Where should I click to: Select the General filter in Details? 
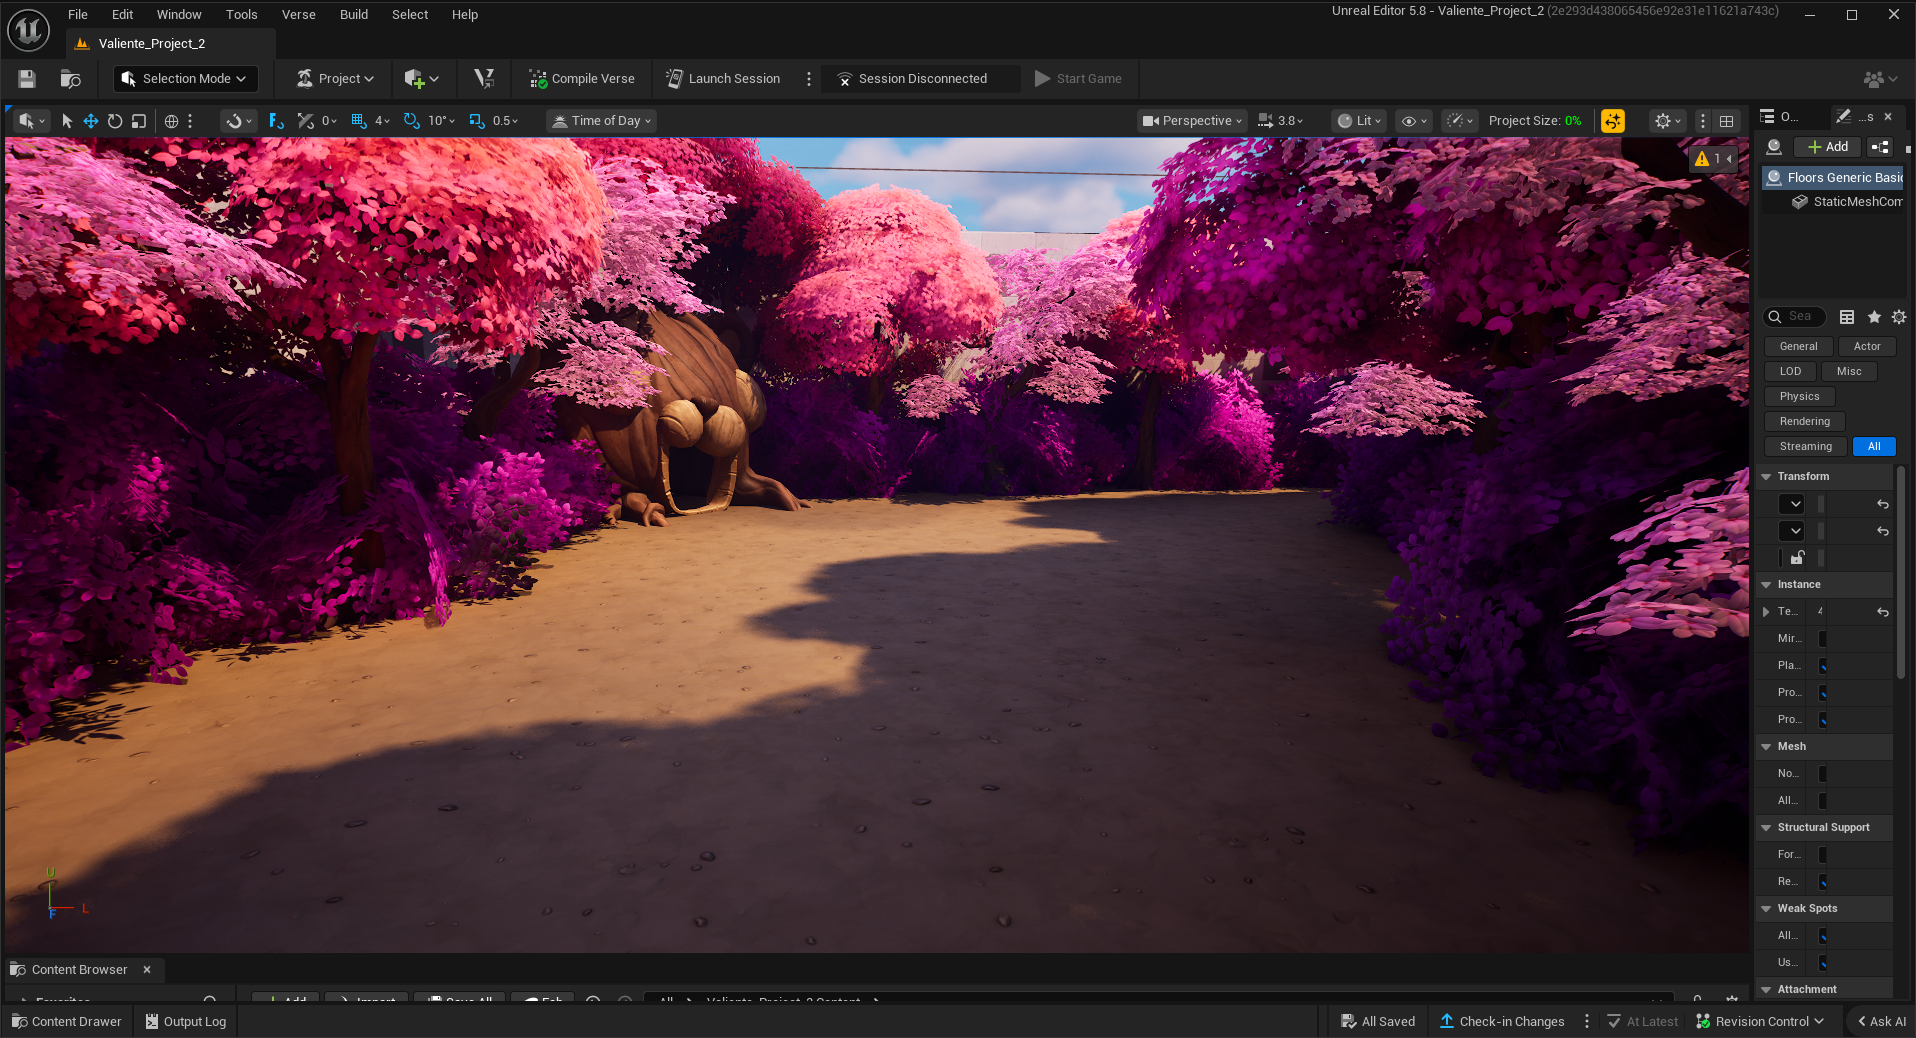pyautogui.click(x=1799, y=347)
